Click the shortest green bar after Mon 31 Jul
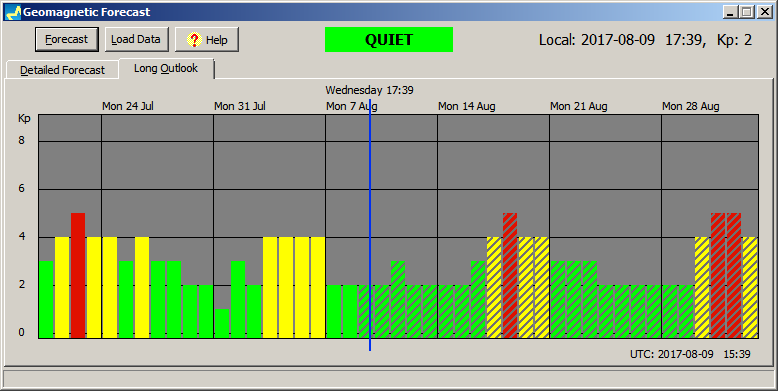Screen dimensions: 778x391 click(222, 324)
